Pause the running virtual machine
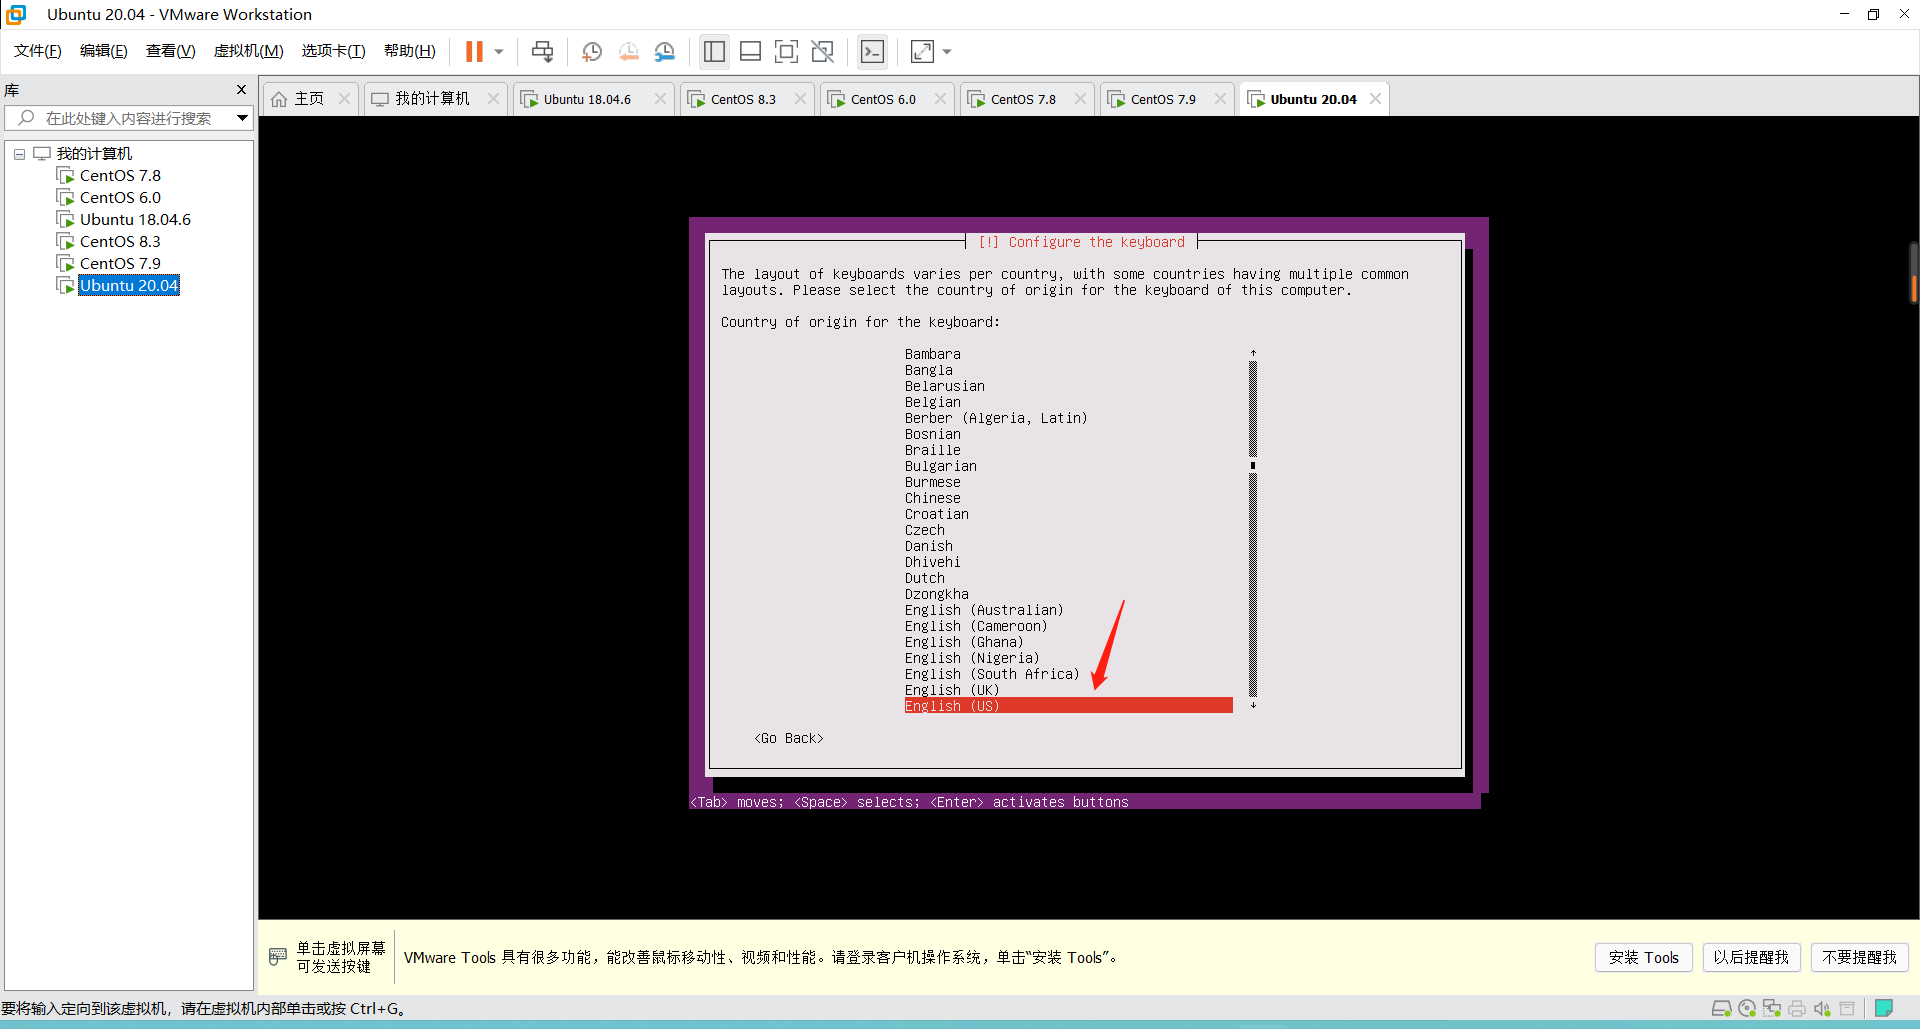Viewport: 1920px width, 1029px height. [474, 51]
